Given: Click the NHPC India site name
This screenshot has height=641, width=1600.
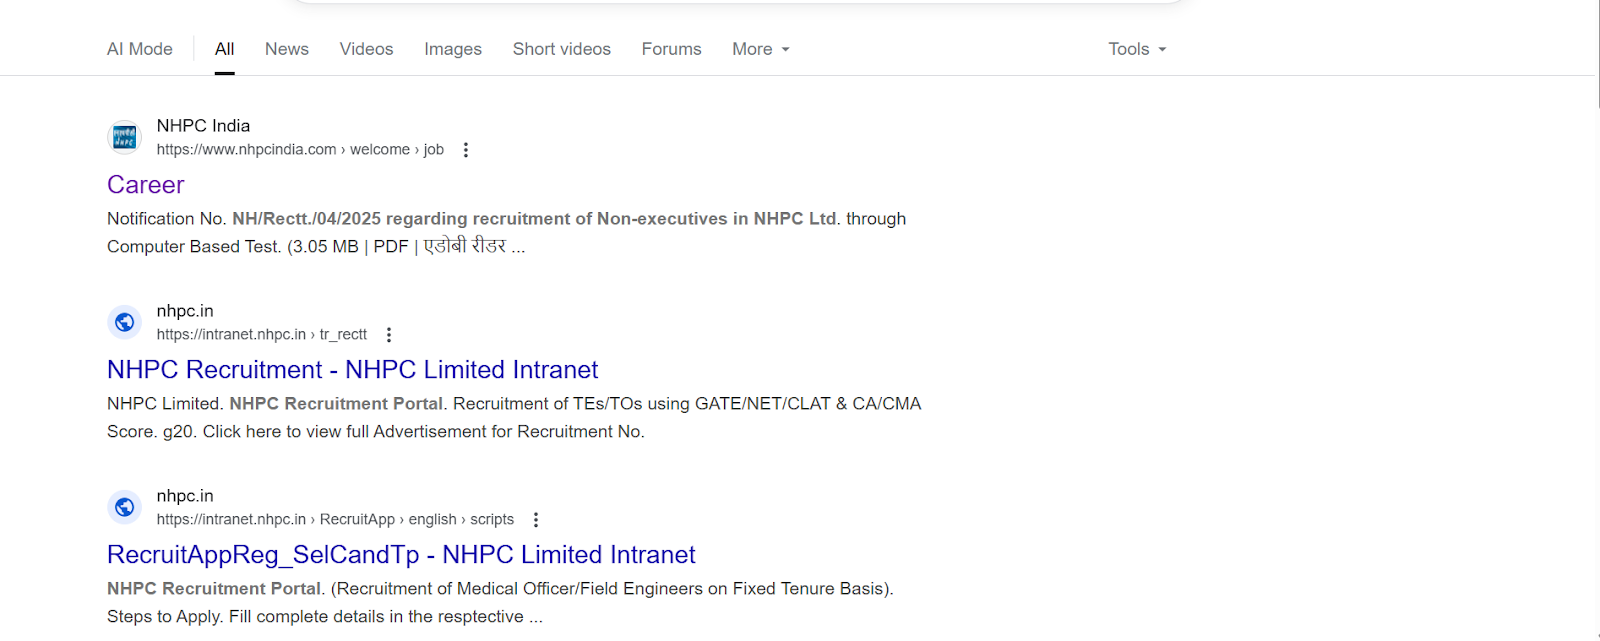Looking at the screenshot, I should 203,126.
